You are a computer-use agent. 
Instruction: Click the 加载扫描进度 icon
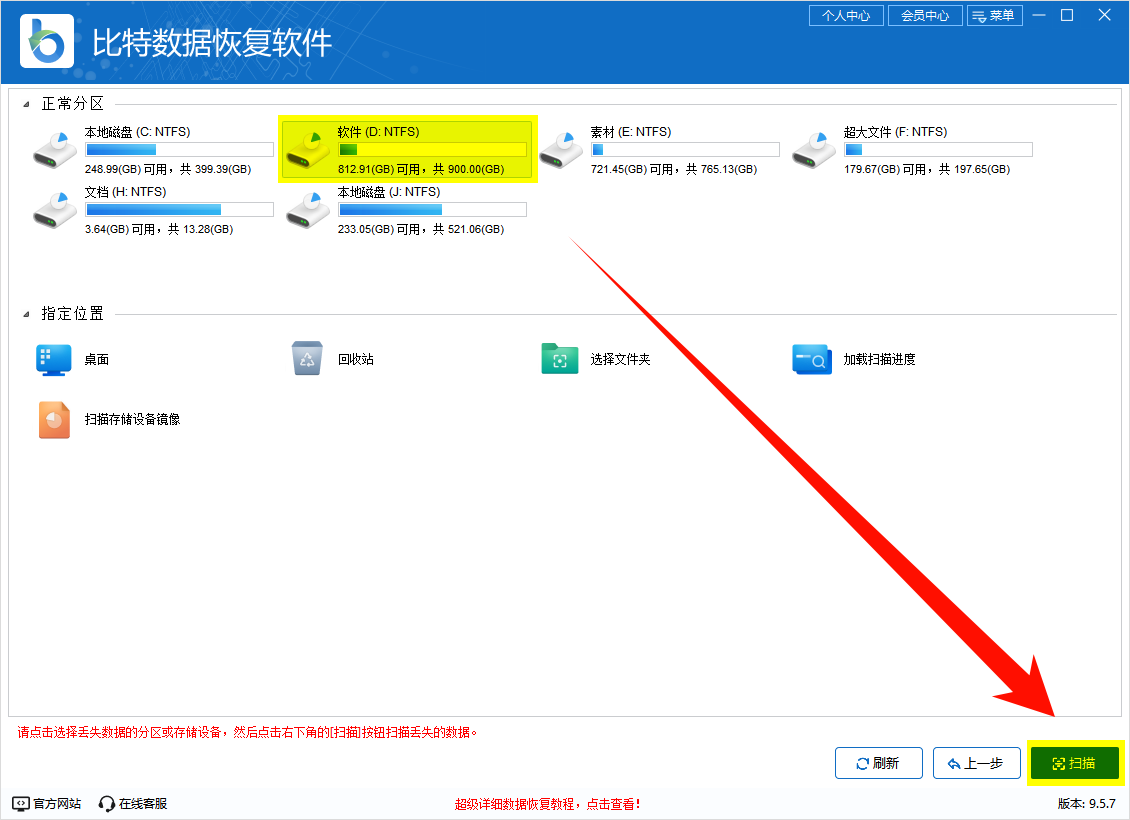[x=812, y=358]
